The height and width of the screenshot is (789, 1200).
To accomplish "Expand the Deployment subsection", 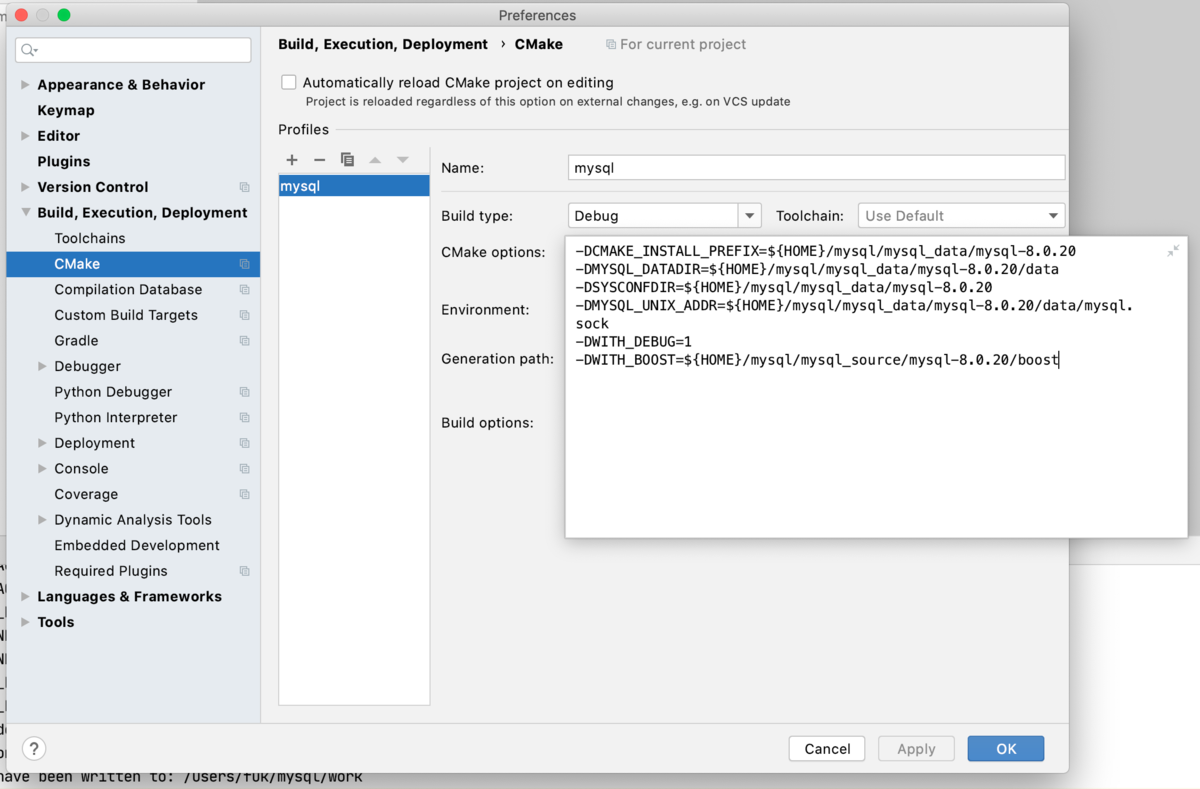I will [x=42, y=443].
